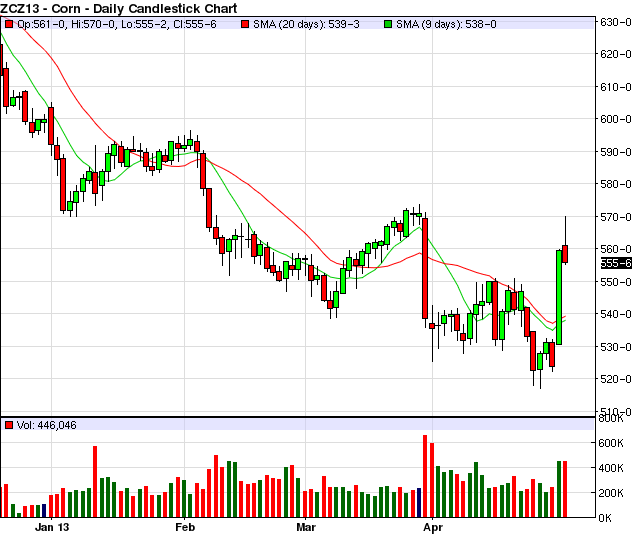Click the 600K volume axis label
Viewport: 640px width, 536px height.
pos(611,443)
